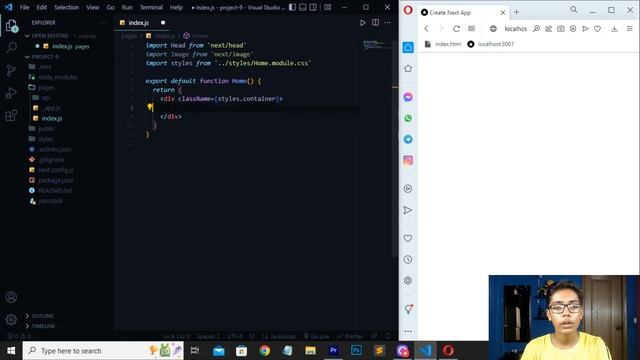The width and height of the screenshot is (640, 360).
Task: Open Opera downloads icon
Action: coord(614,29)
